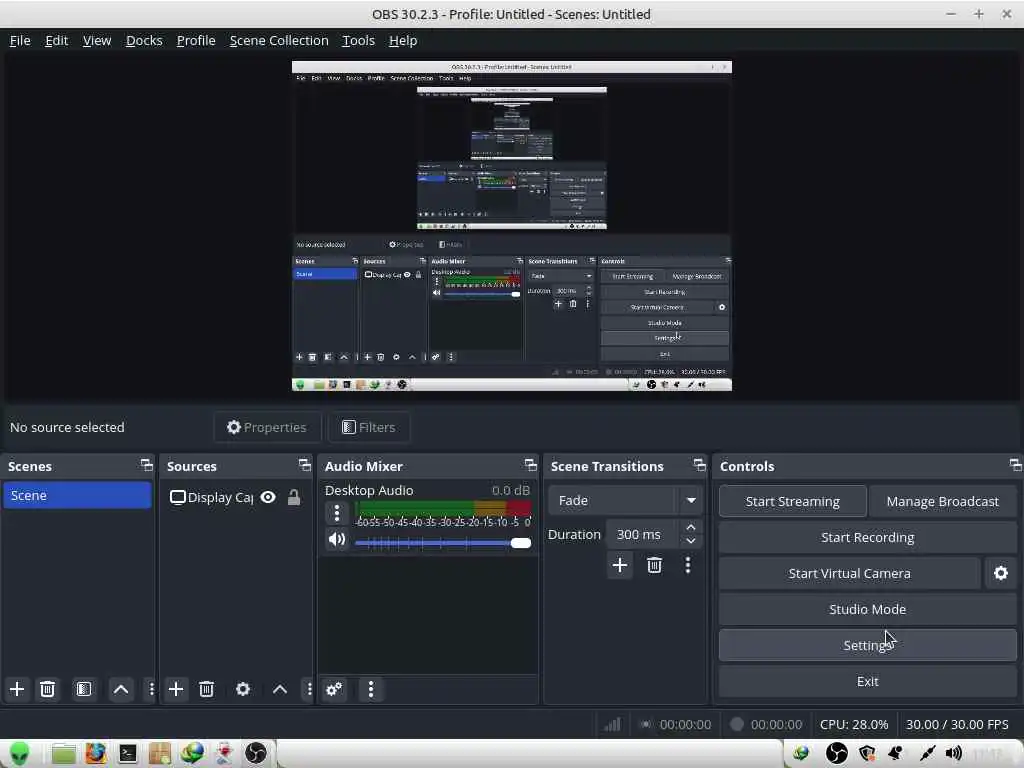Viewport: 1024px width, 768px height.
Task: Pop out the Scene Transitions dock
Action: 699,465
